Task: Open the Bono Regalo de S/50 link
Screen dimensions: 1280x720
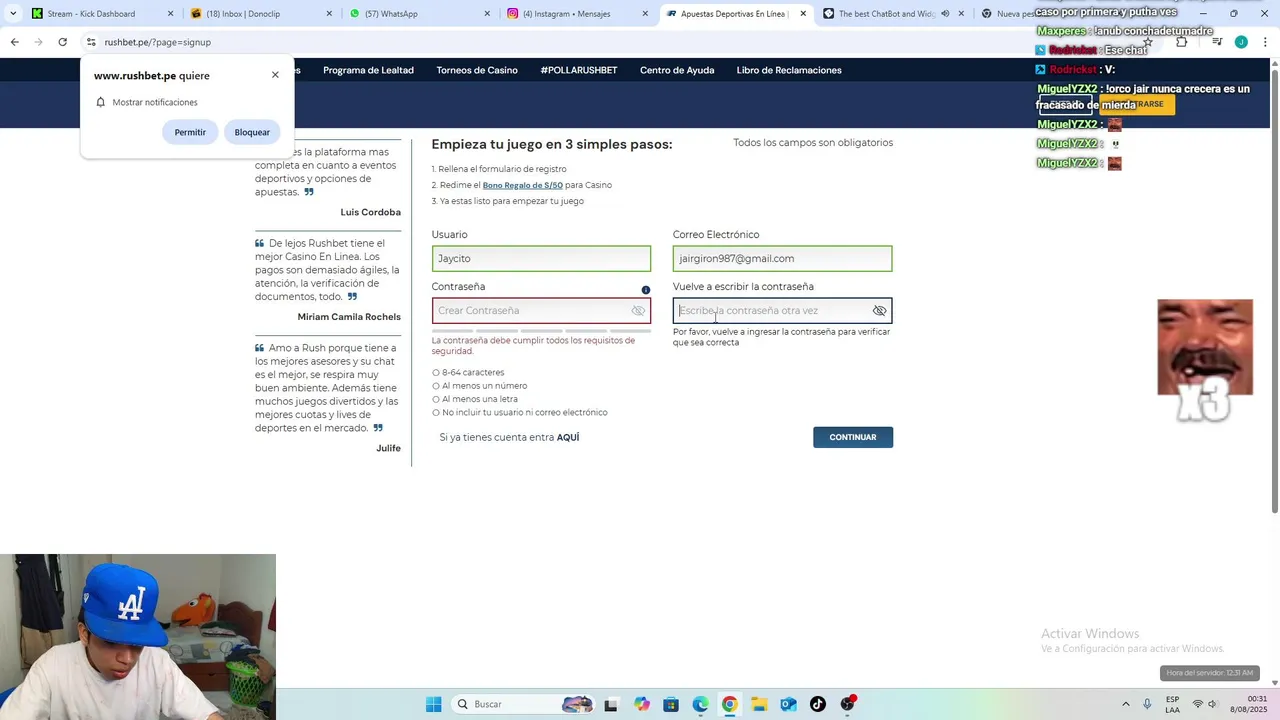Action: (x=522, y=185)
